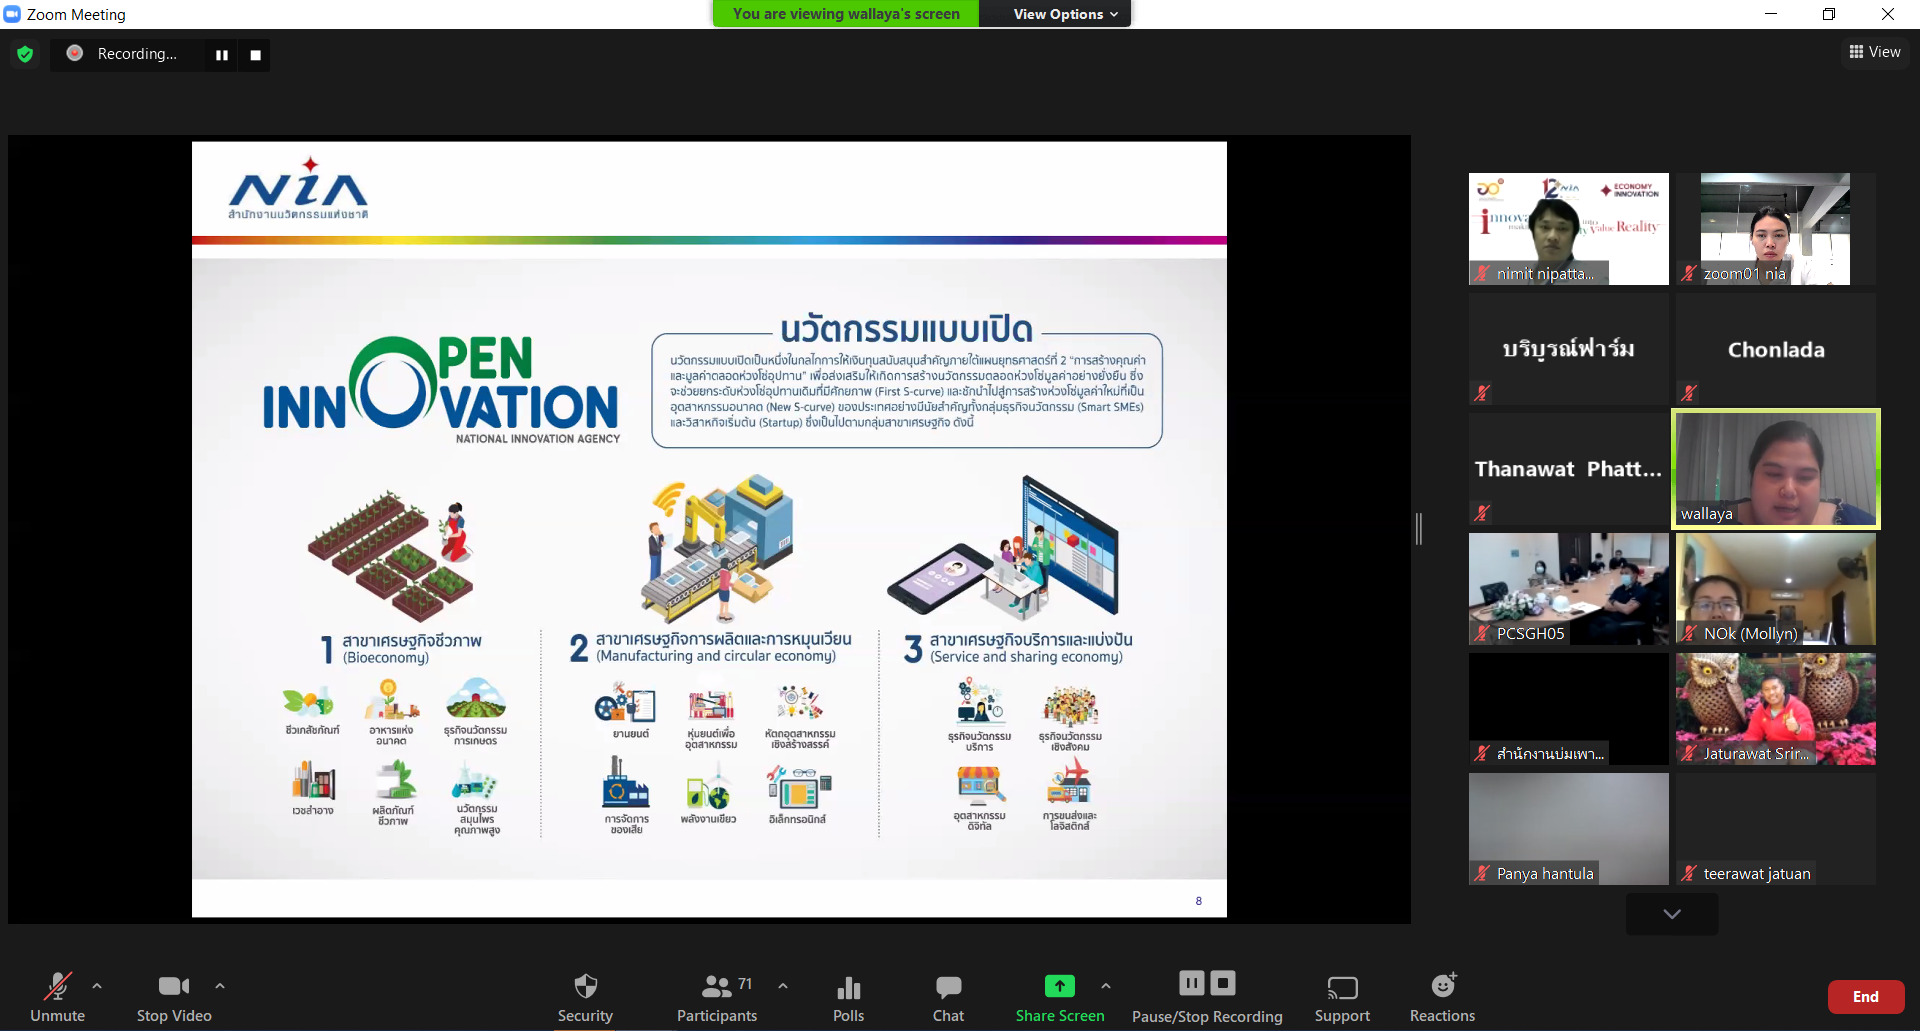Restore down the Zoom window

(x=1829, y=14)
